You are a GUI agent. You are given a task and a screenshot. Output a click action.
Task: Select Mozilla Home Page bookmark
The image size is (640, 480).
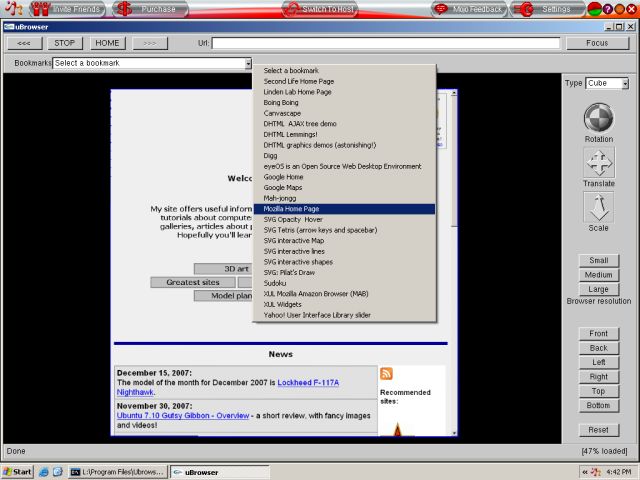point(344,209)
